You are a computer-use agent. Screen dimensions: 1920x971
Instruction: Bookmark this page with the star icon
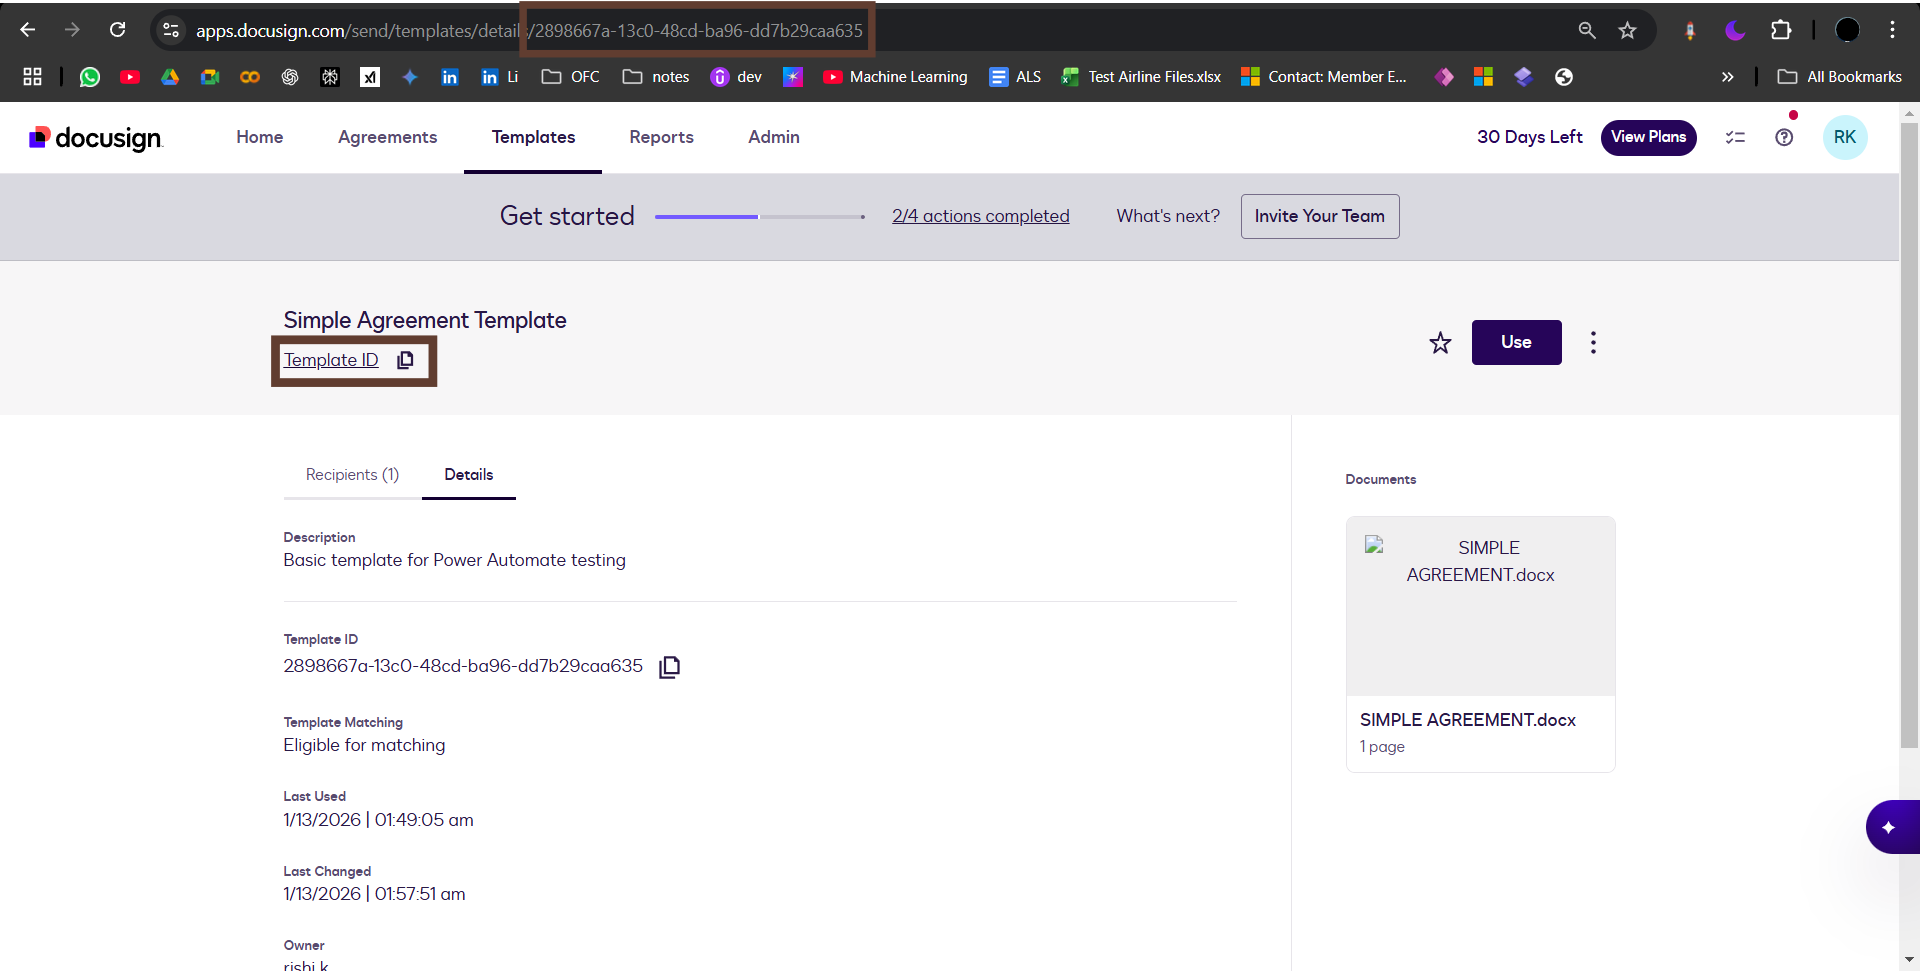tap(1628, 30)
